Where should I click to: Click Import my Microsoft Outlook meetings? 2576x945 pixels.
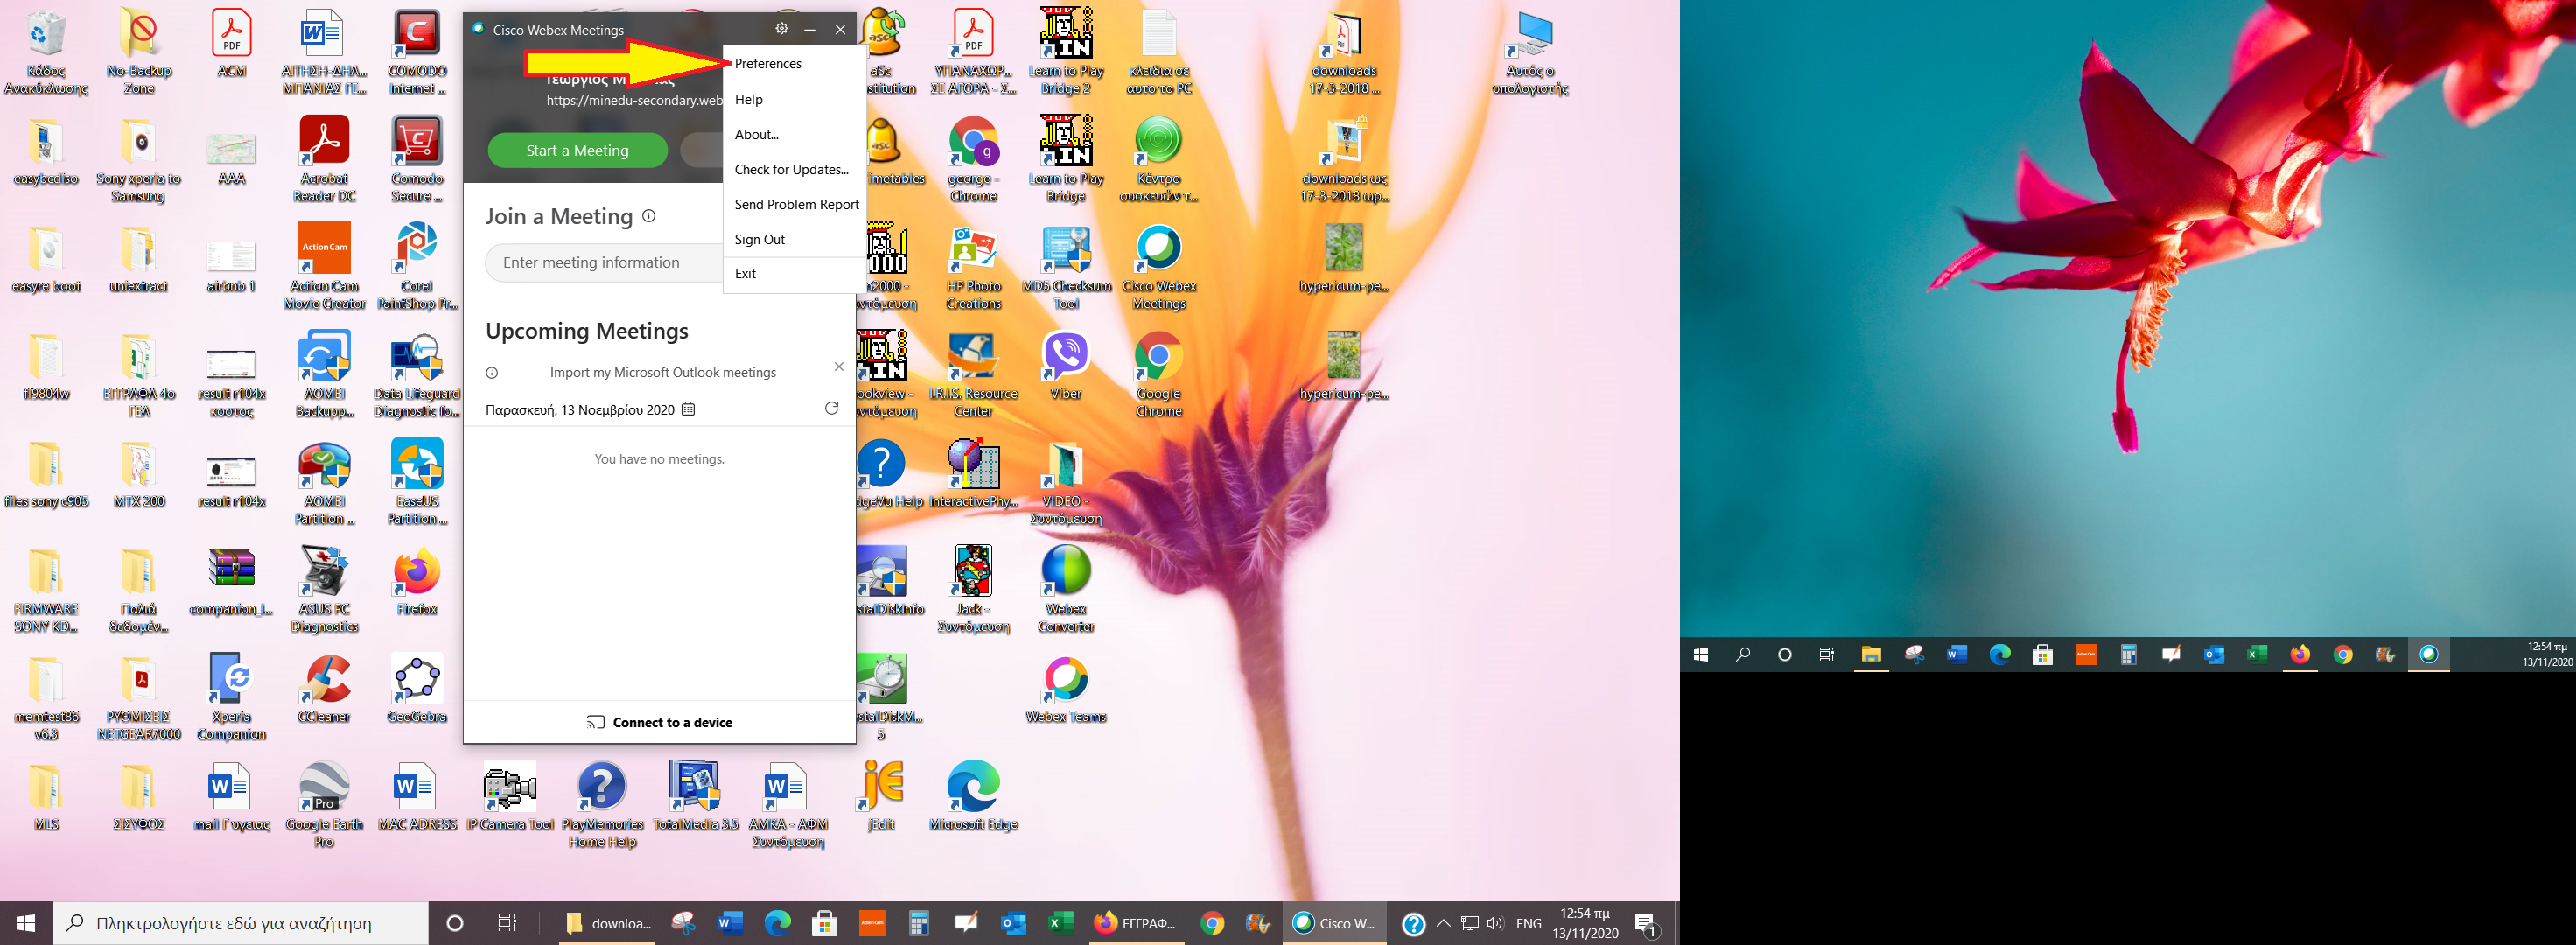[x=662, y=372]
